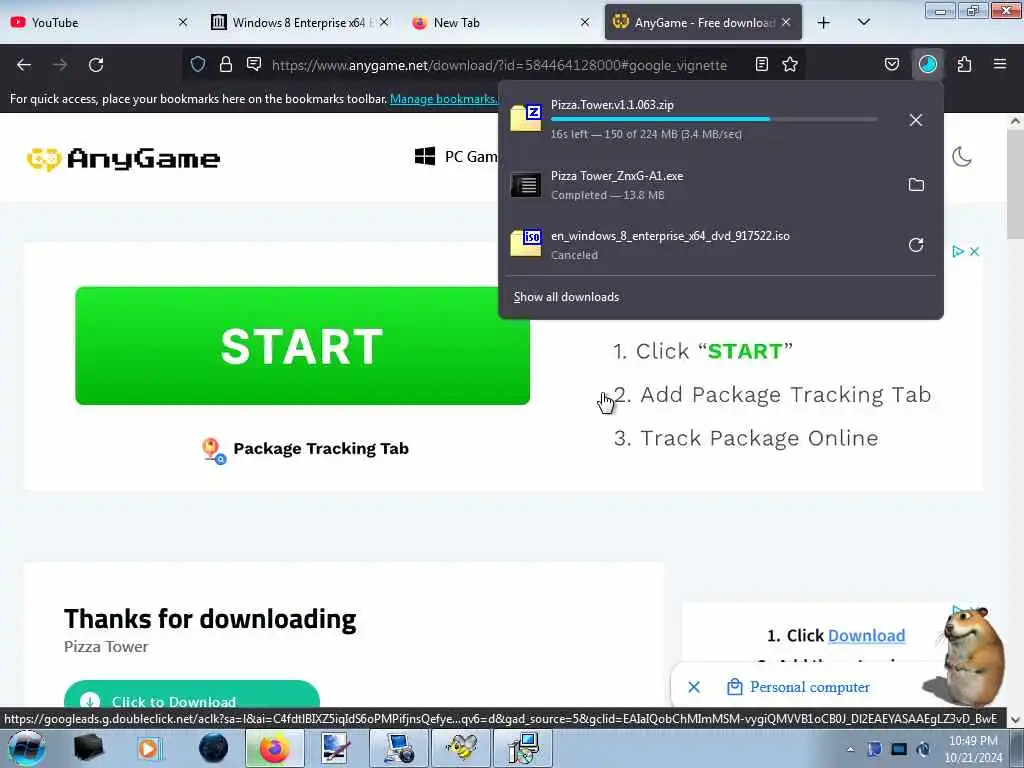1024x768 pixels.
Task: Click the Click to Download button
Action: [x=191, y=695]
